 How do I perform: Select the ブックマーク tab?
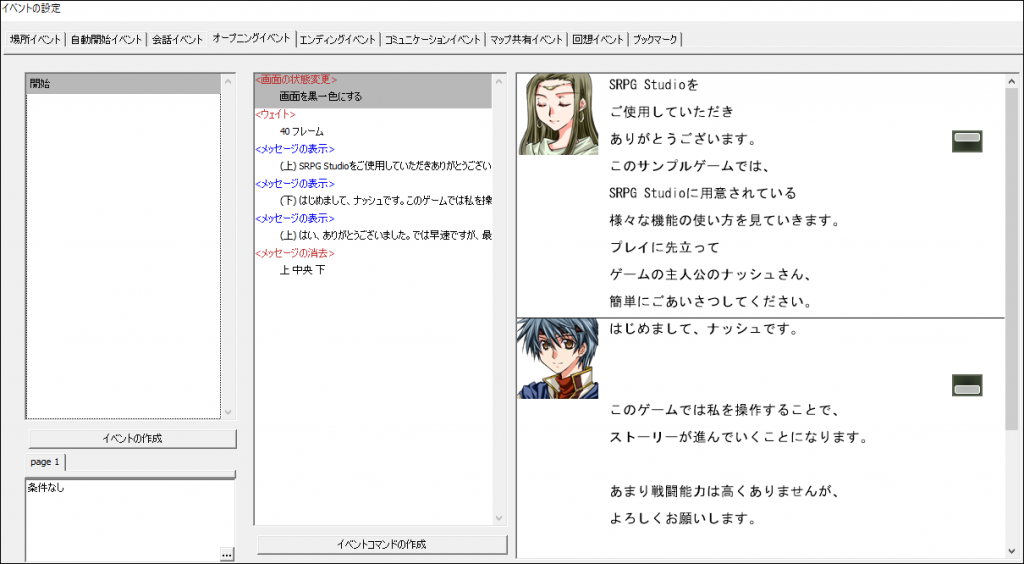tap(655, 40)
